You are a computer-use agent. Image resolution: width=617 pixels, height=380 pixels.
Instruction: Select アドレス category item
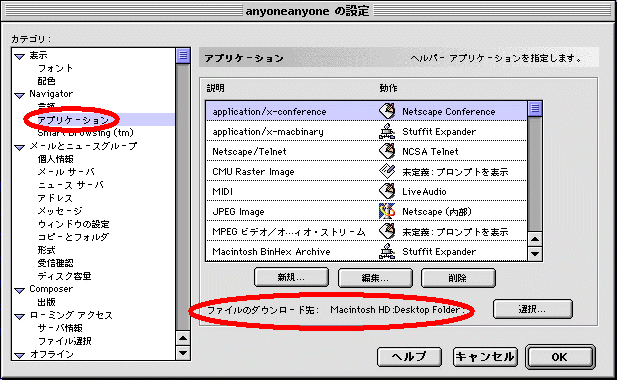(x=55, y=198)
